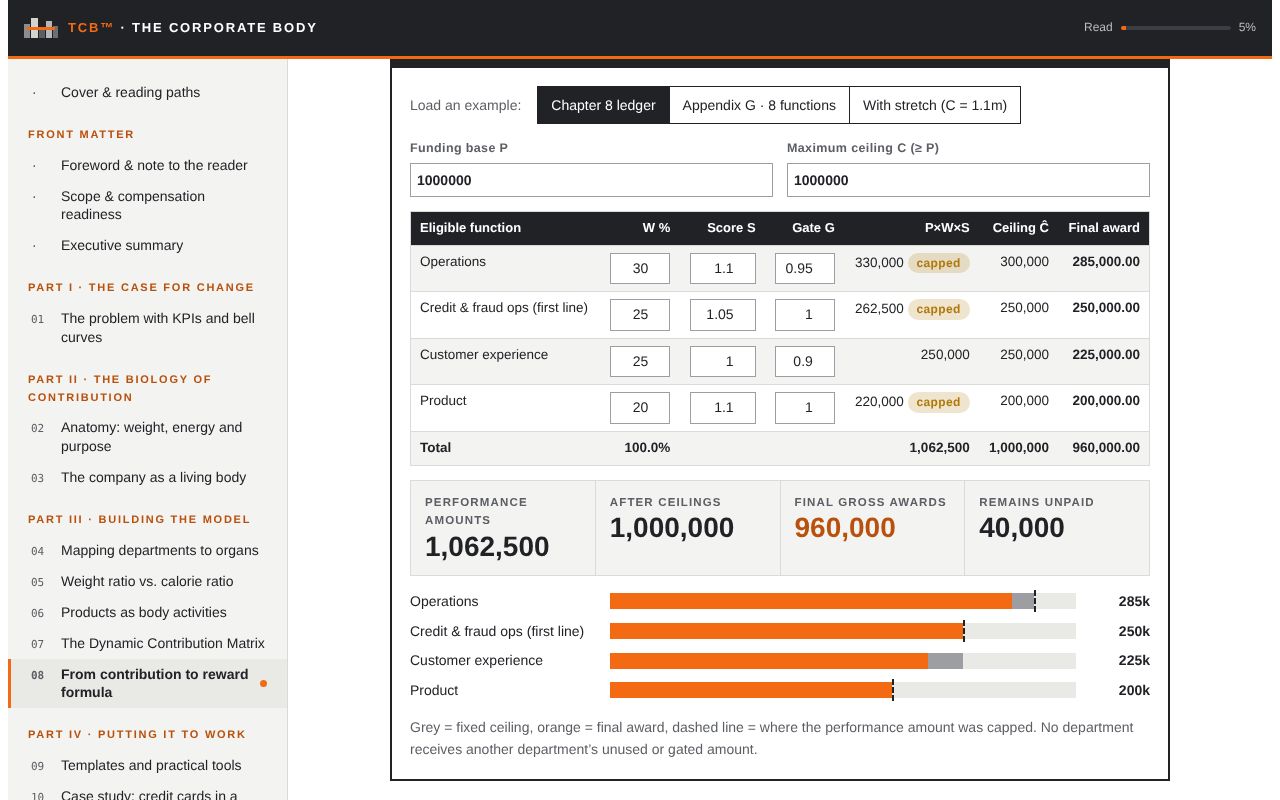Edit Credit & fraud ops Score S input
Viewport: 1280px width, 800px height.
coord(723,314)
